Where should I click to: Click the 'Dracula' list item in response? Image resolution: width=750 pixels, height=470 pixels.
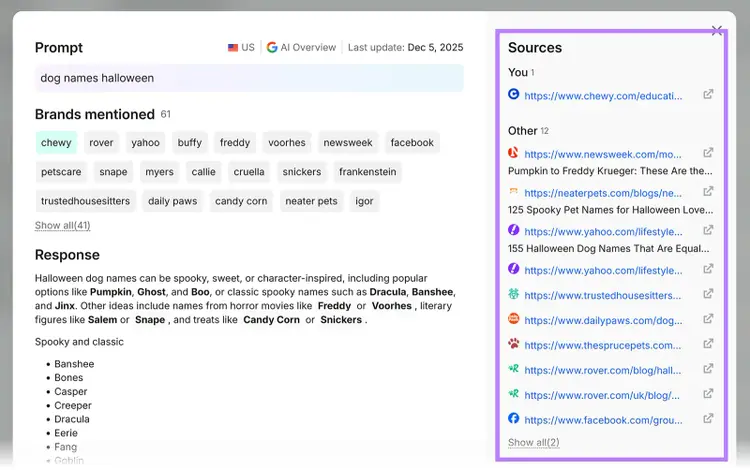72,419
